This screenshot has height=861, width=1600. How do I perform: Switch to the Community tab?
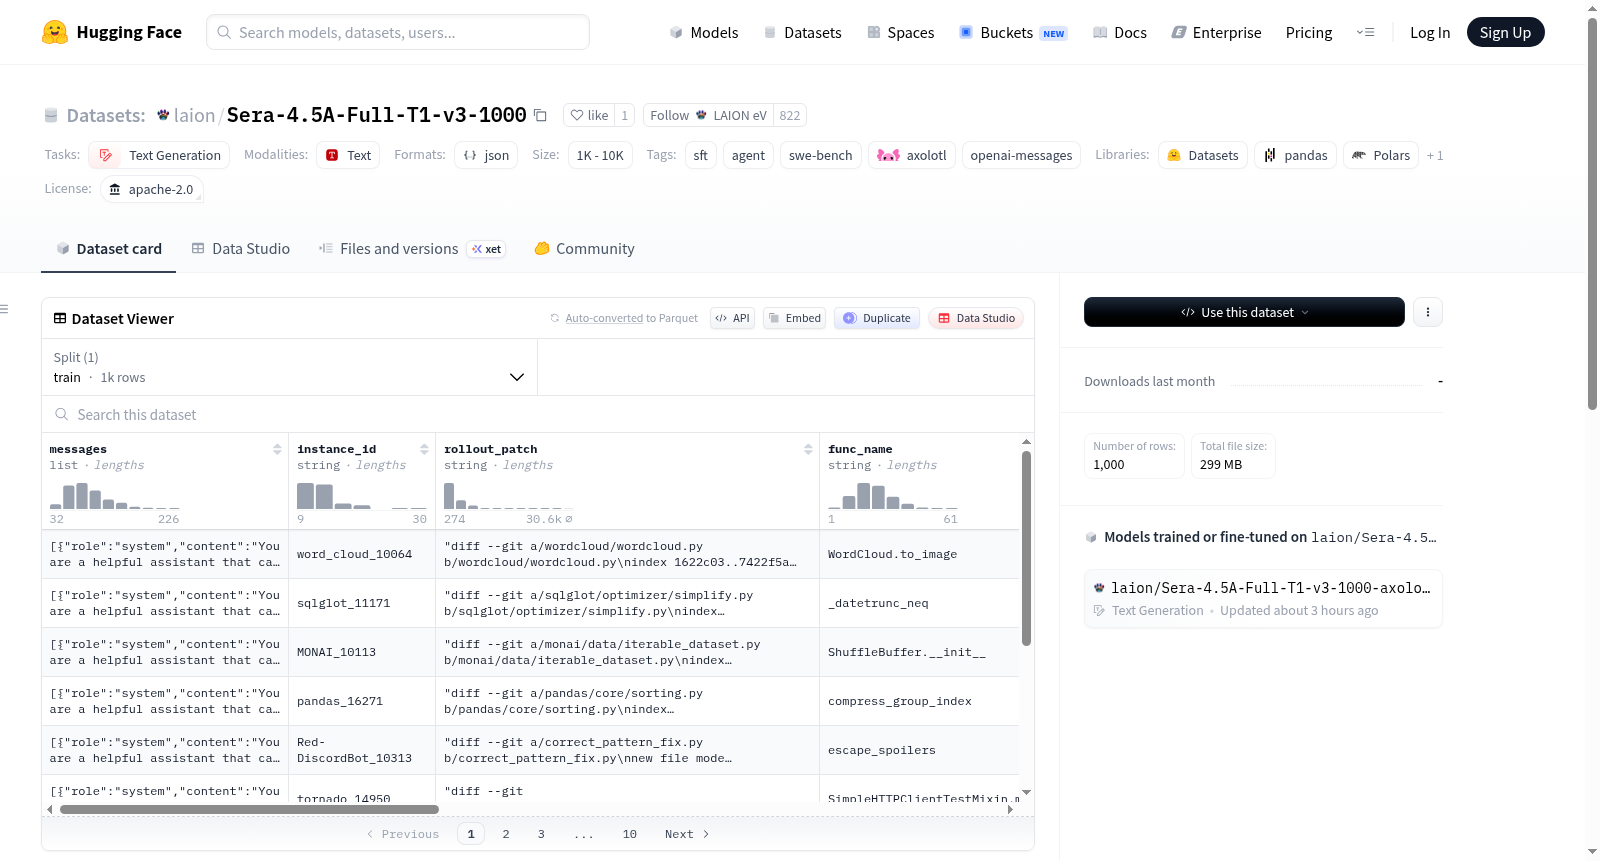pos(585,249)
